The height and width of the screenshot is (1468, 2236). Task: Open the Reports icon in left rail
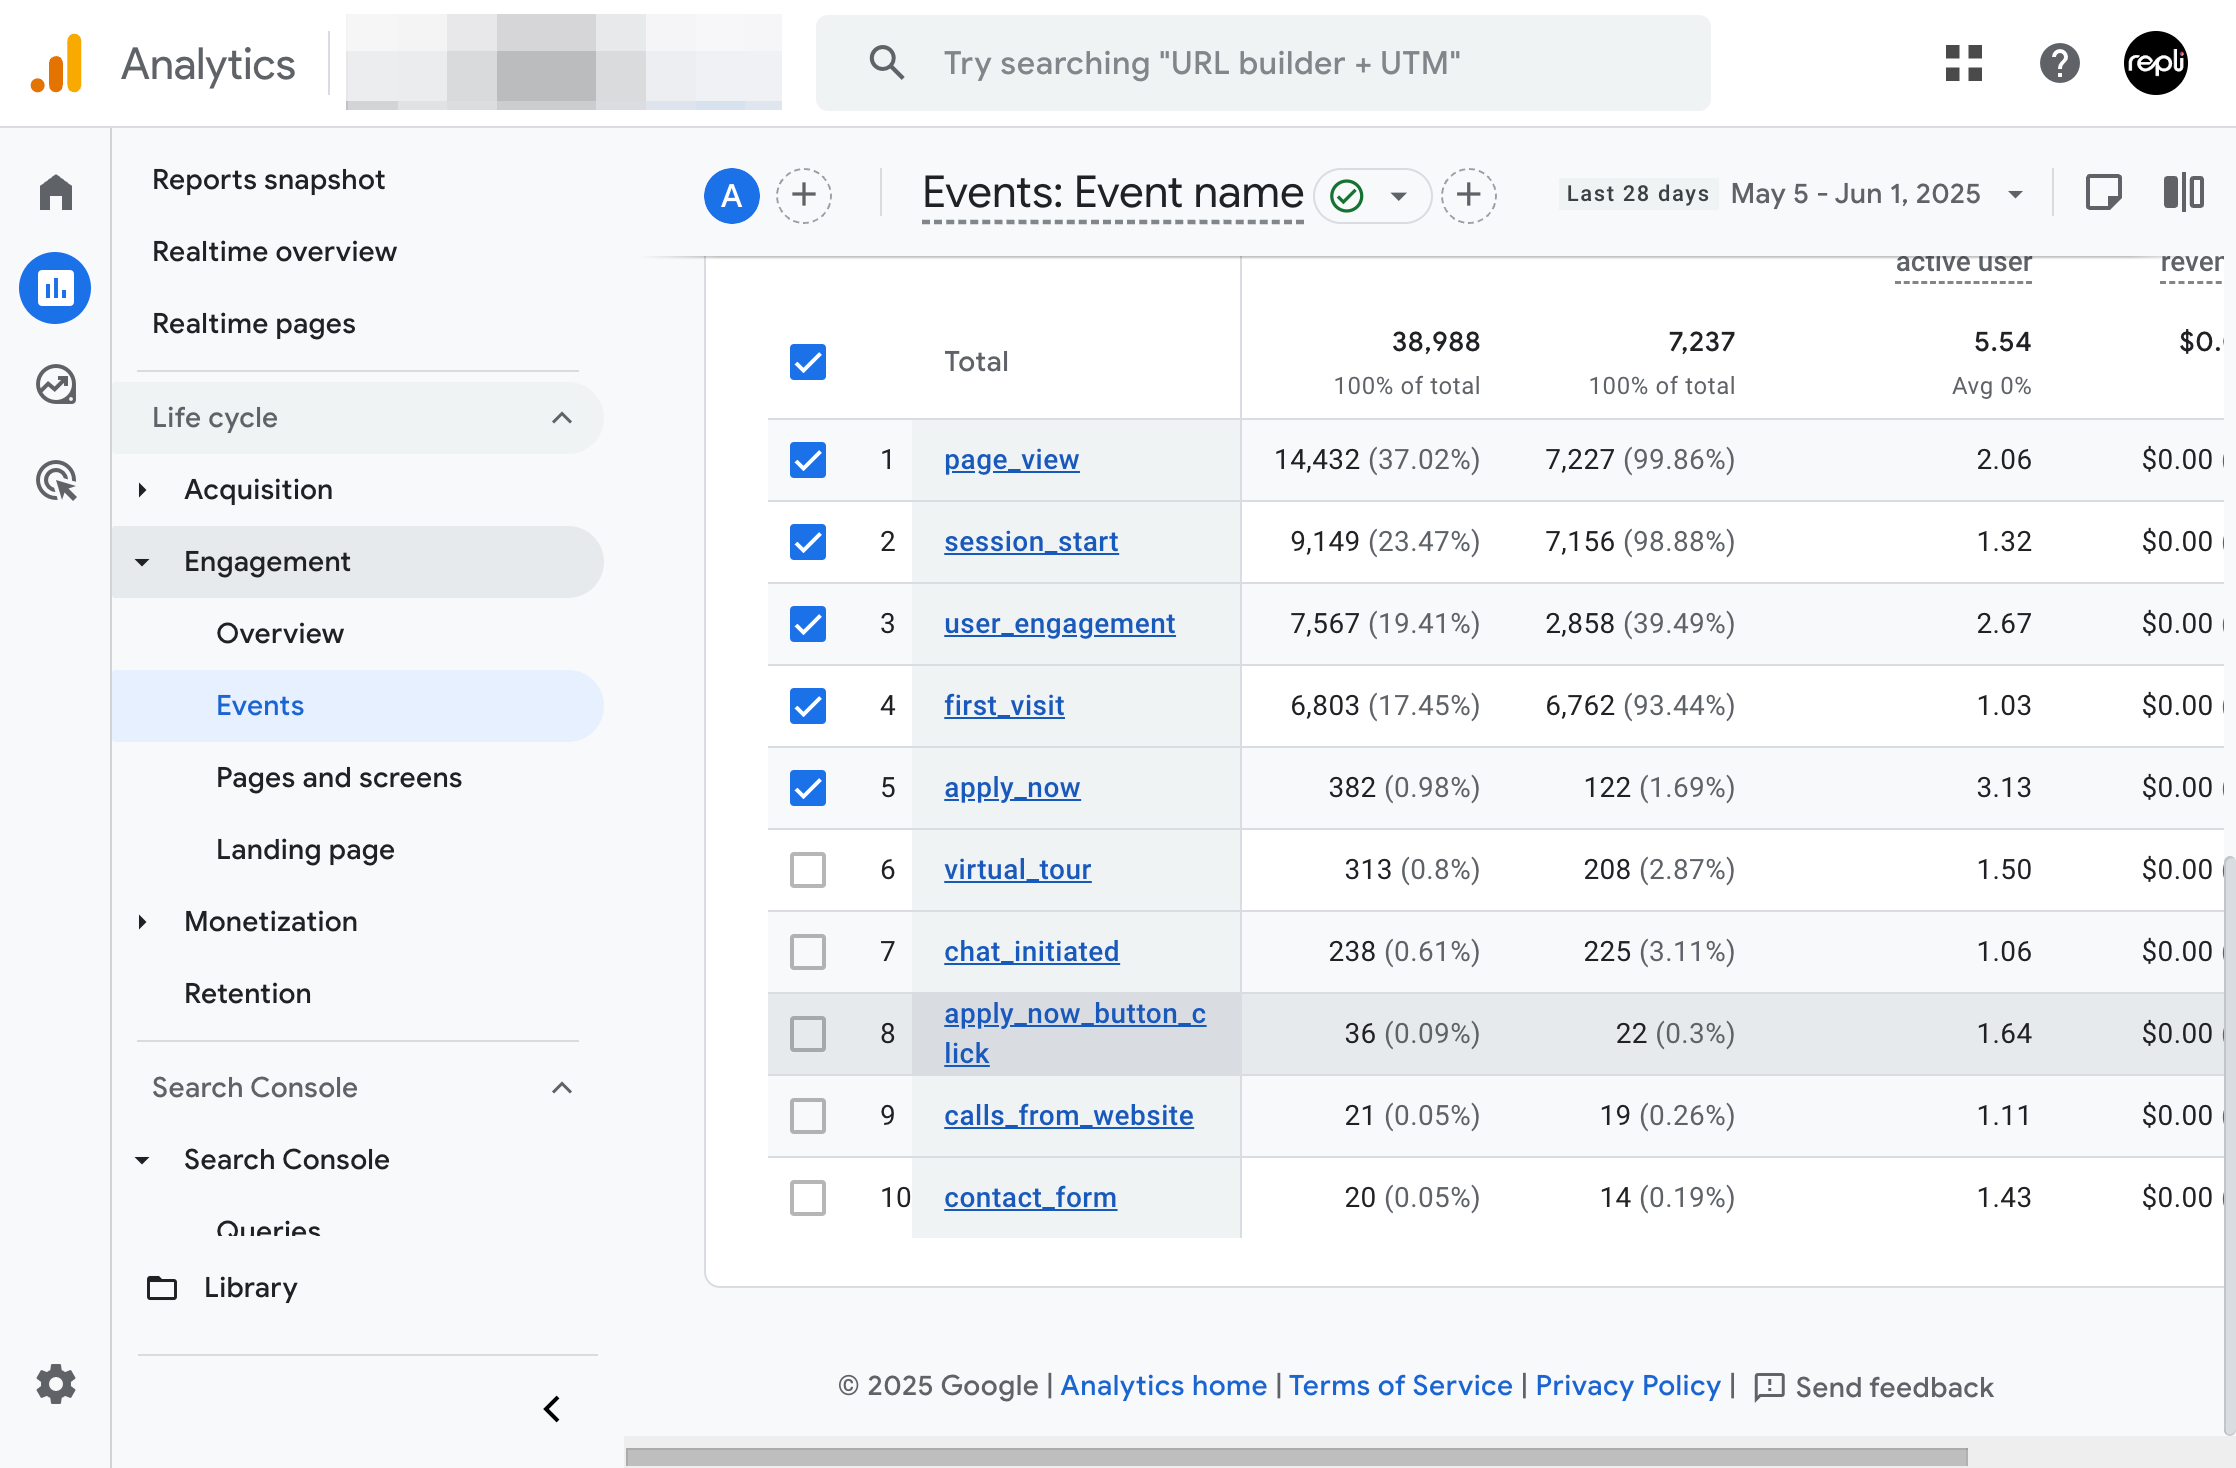point(55,288)
